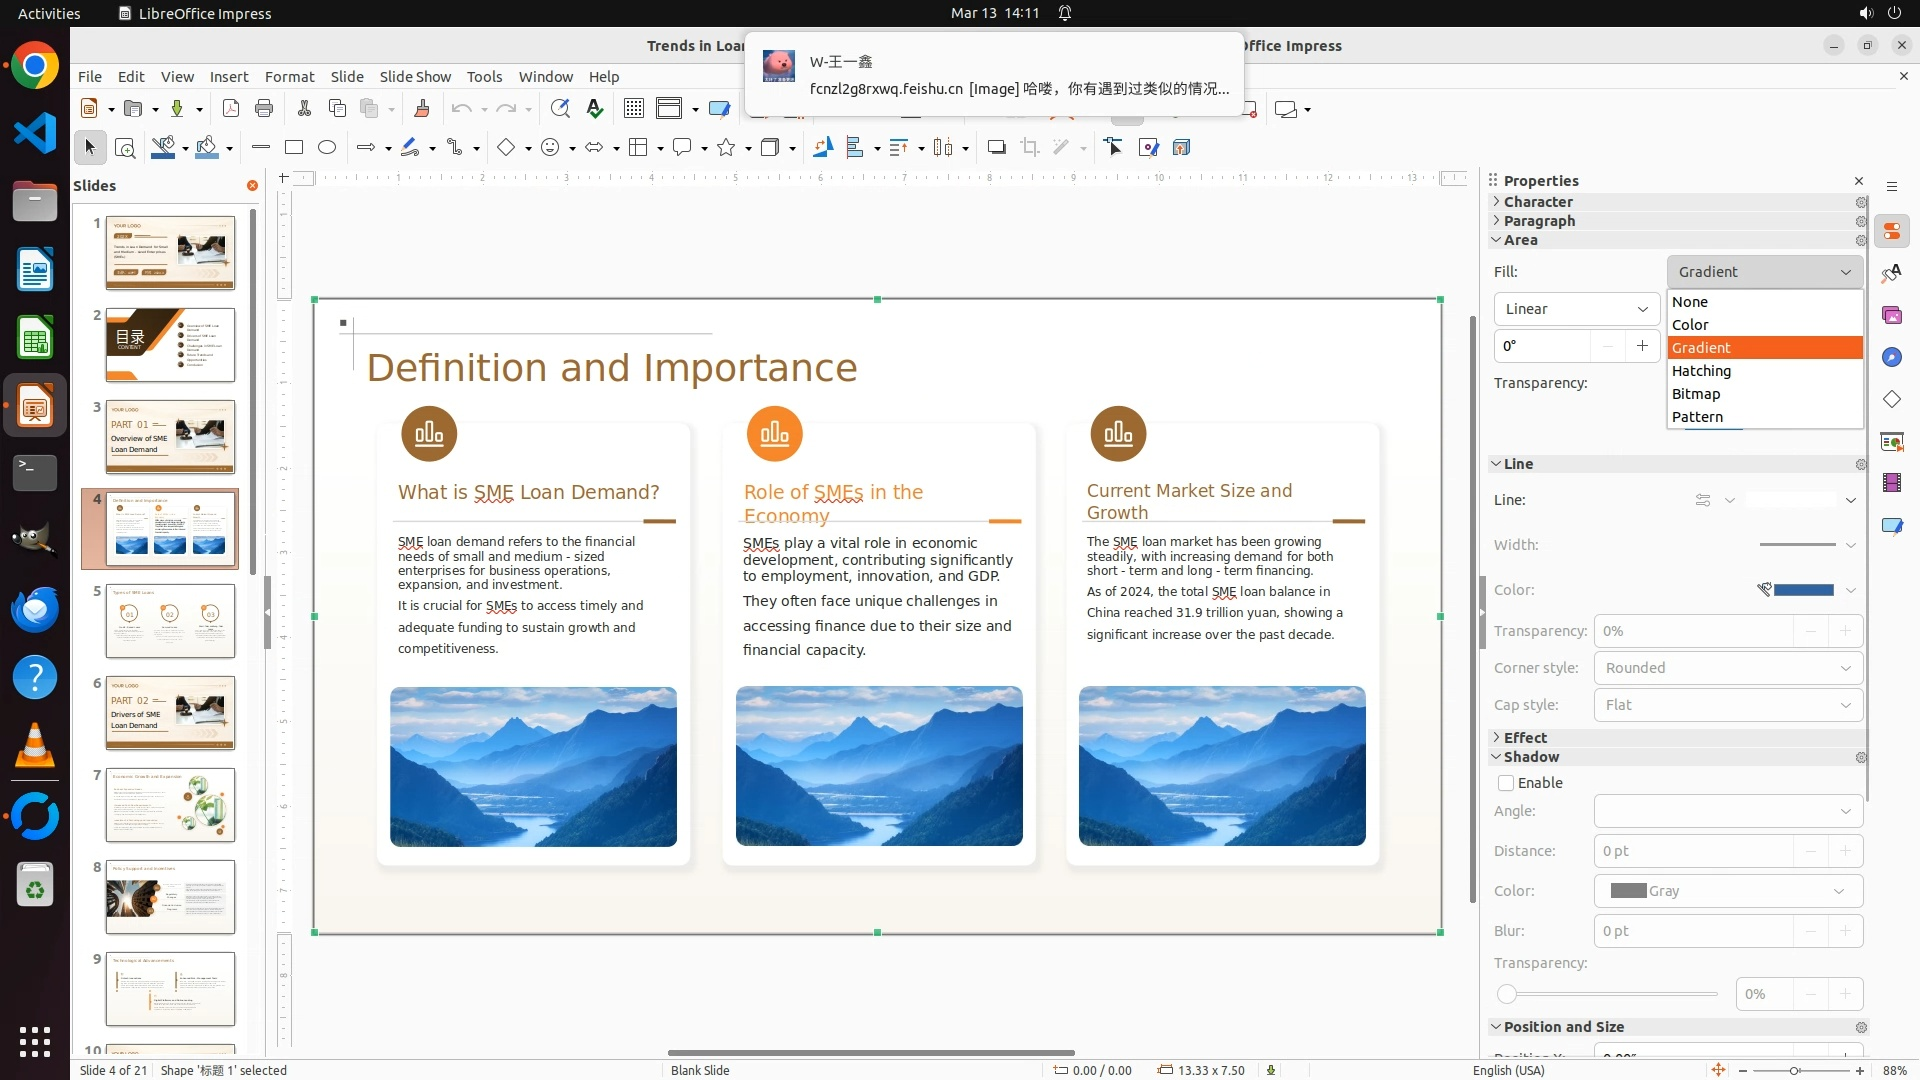Choose Hatching from the Fill list
This screenshot has height=1080, width=1920.
tap(1701, 371)
